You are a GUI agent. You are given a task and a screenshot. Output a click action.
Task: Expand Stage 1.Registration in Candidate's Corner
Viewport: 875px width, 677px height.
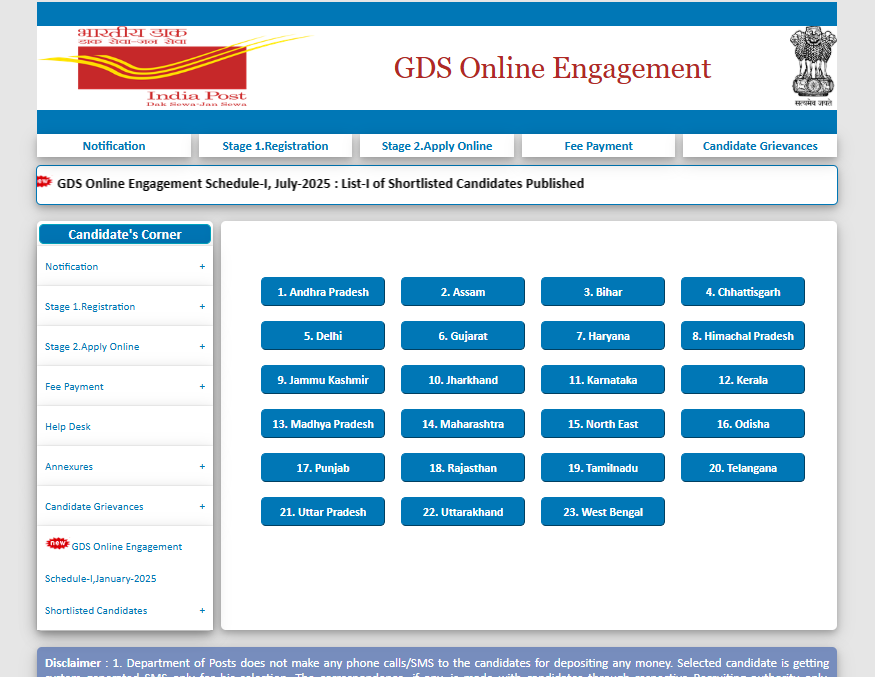202,307
